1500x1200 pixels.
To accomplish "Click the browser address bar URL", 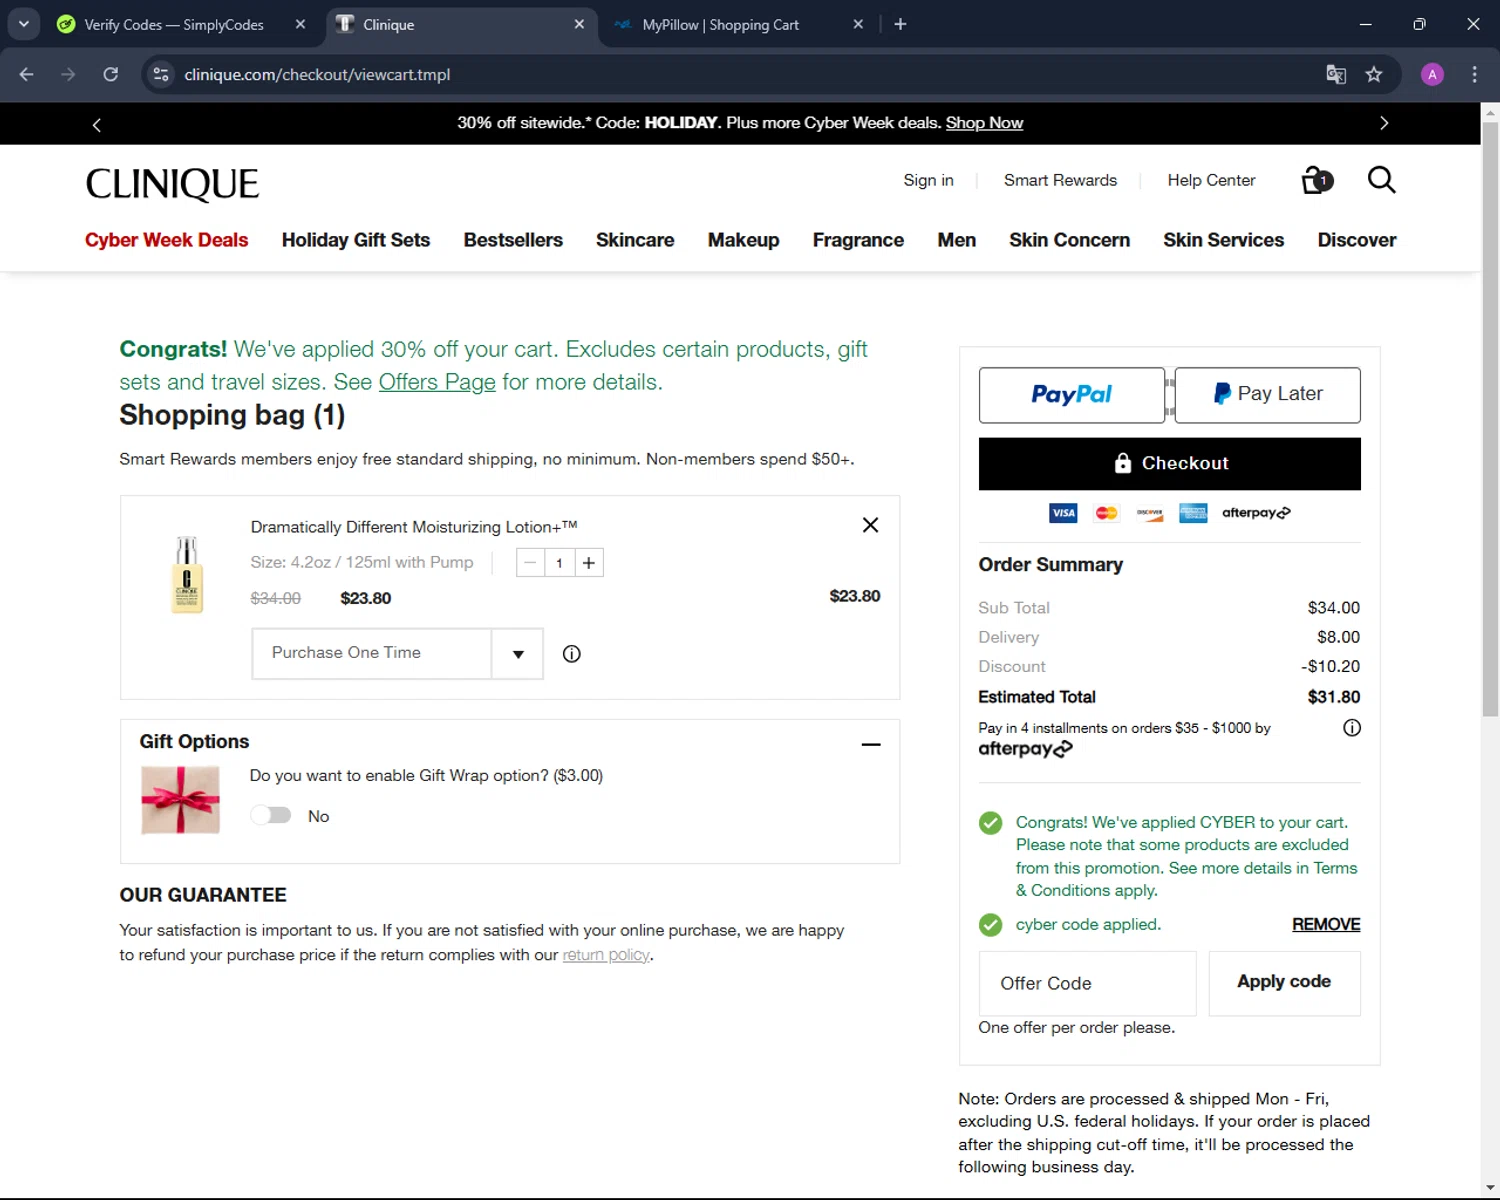I will (317, 74).
